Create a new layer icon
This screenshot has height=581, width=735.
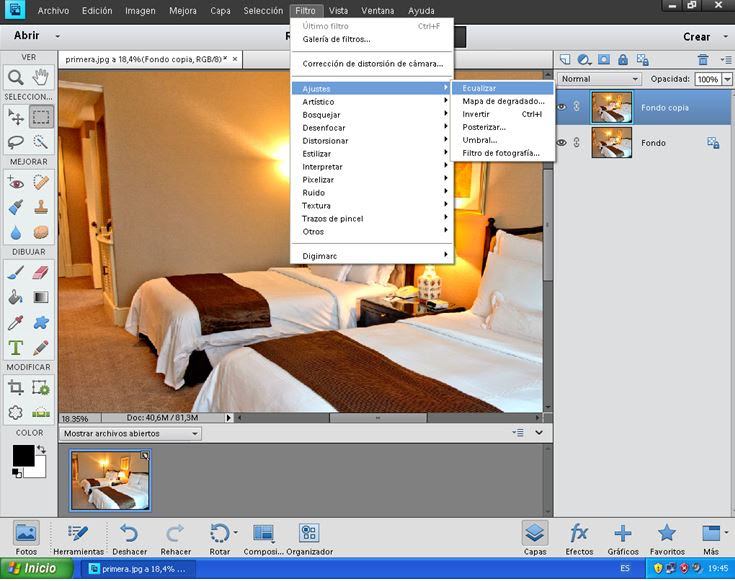pyautogui.click(x=565, y=60)
